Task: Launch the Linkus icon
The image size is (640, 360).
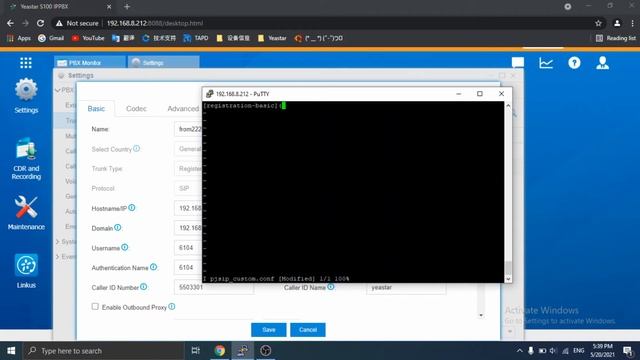Action: click(x=26, y=271)
